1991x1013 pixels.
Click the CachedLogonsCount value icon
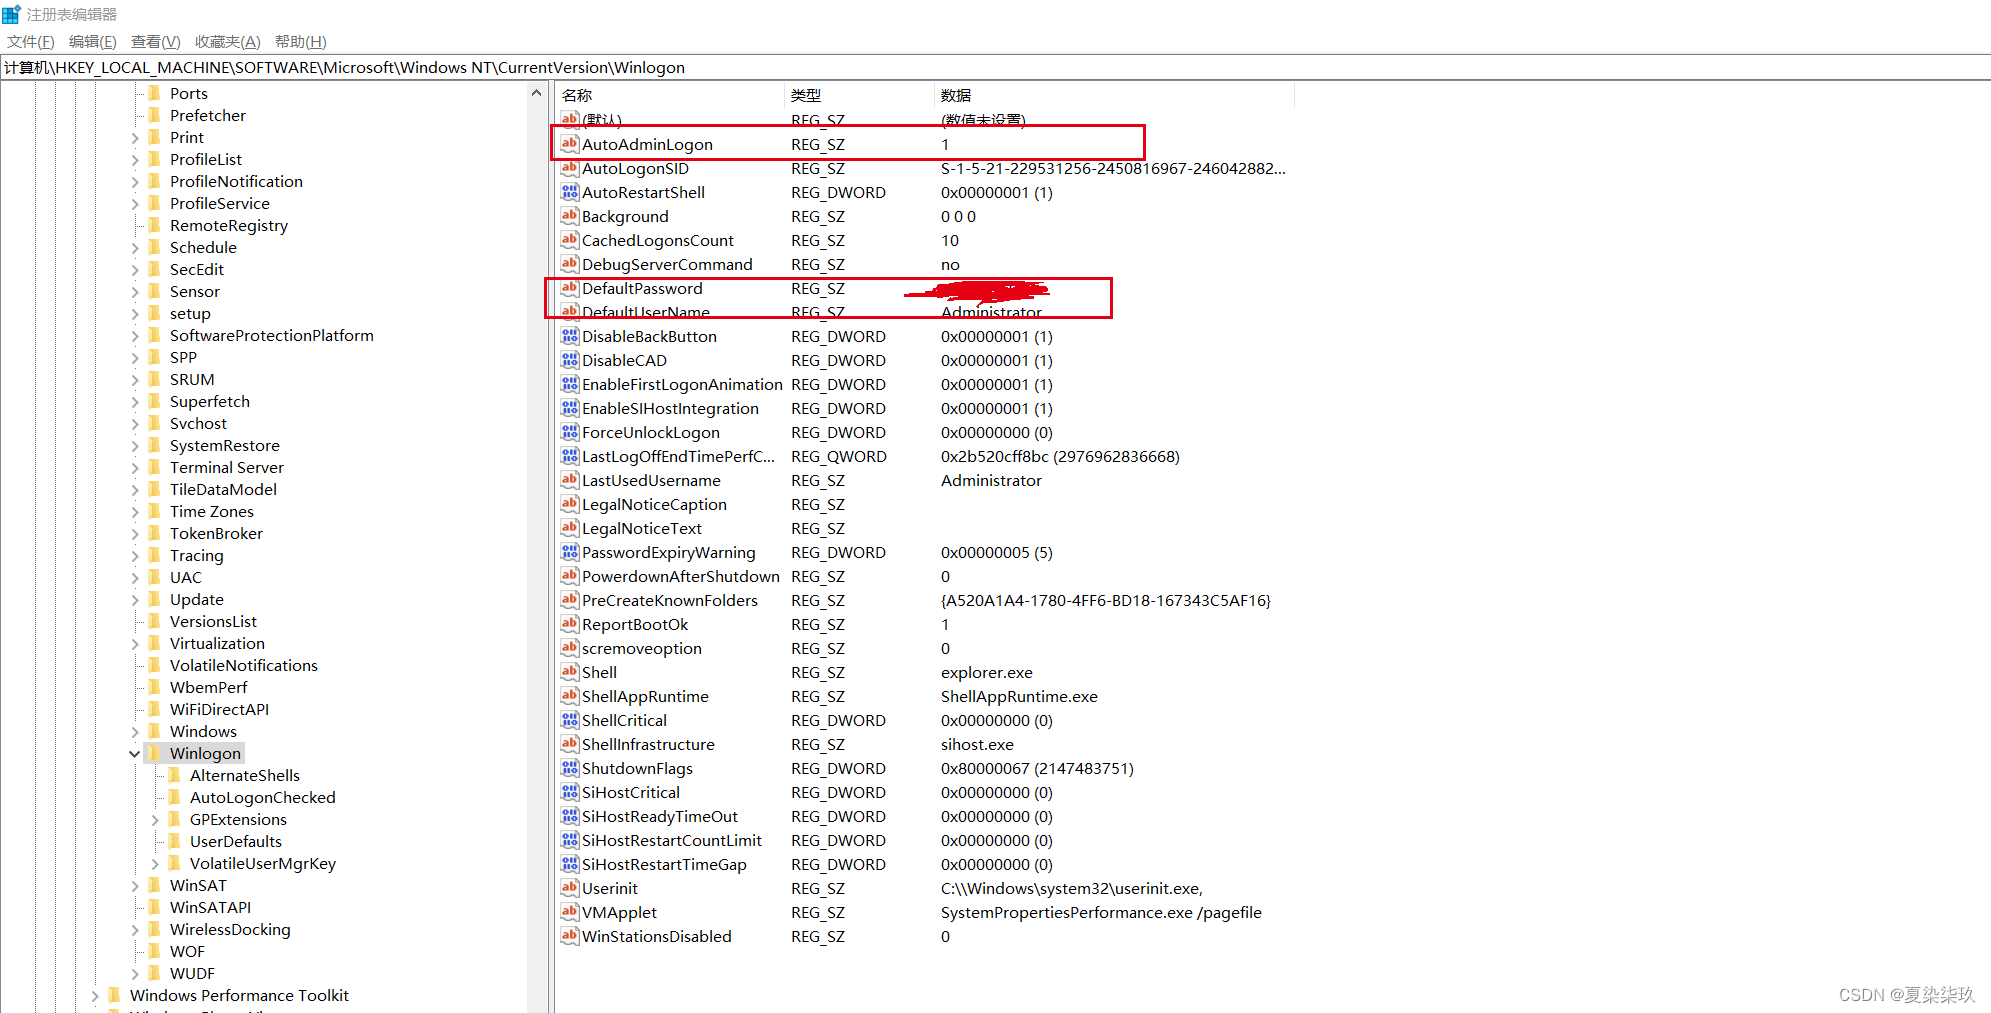(x=570, y=240)
